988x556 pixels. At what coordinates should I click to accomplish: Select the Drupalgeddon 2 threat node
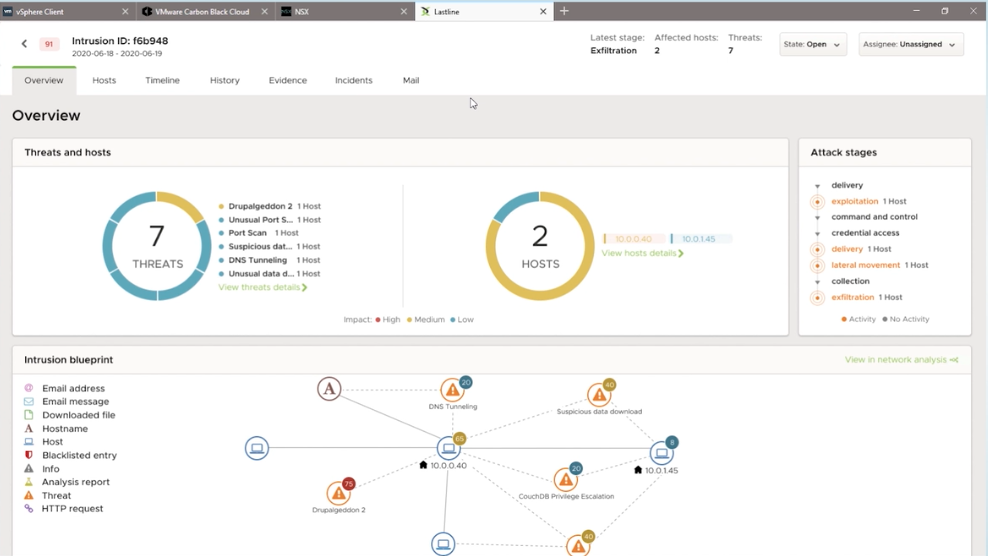(338, 493)
